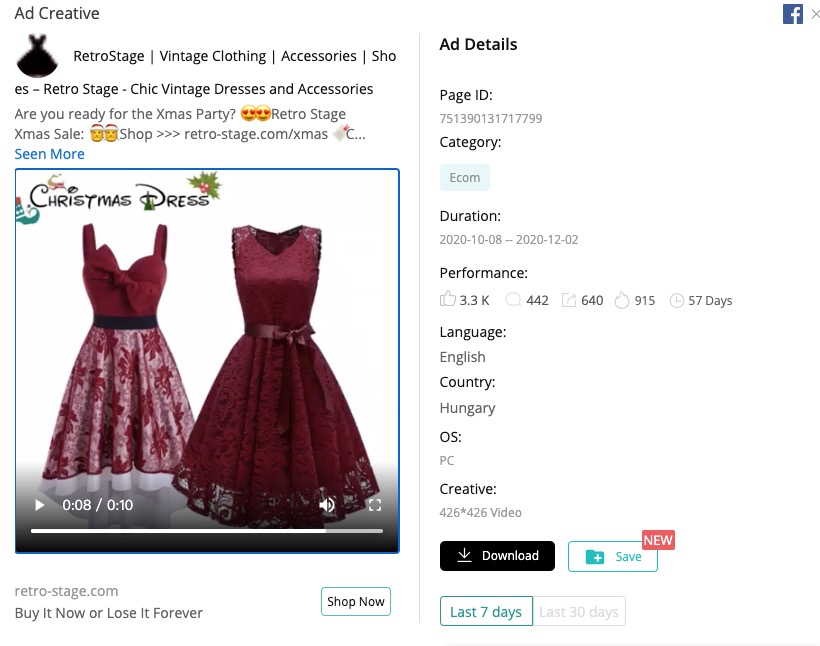The height and width of the screenshot is (646, 820).
Task: Open the retro-stage.com link
Action: pyautogui.click(x=66, y=591)
